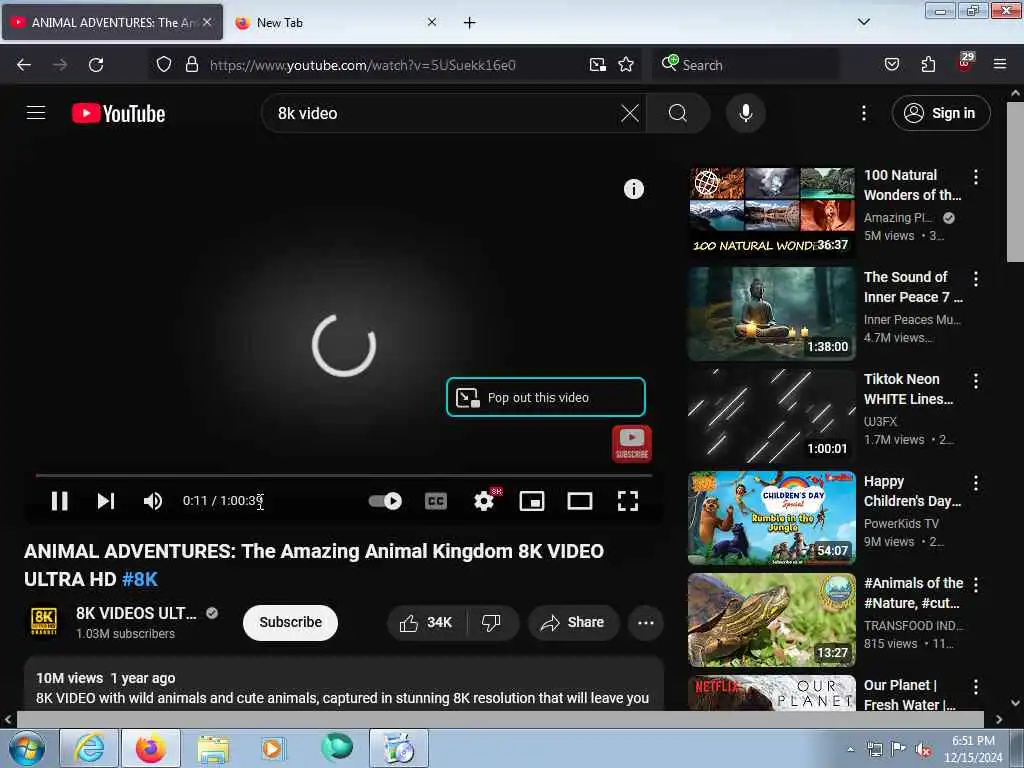Click the #8K hashtag link

coord(140,579)
